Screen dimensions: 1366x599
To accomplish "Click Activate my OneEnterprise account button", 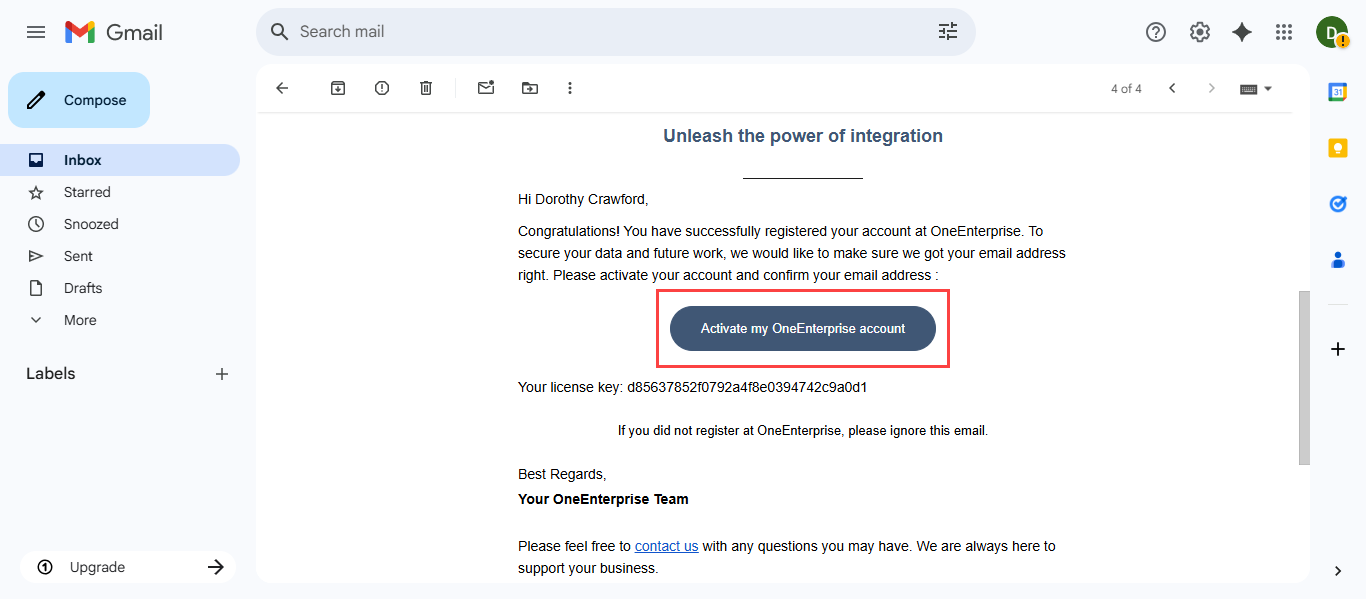I will (803, 329).
